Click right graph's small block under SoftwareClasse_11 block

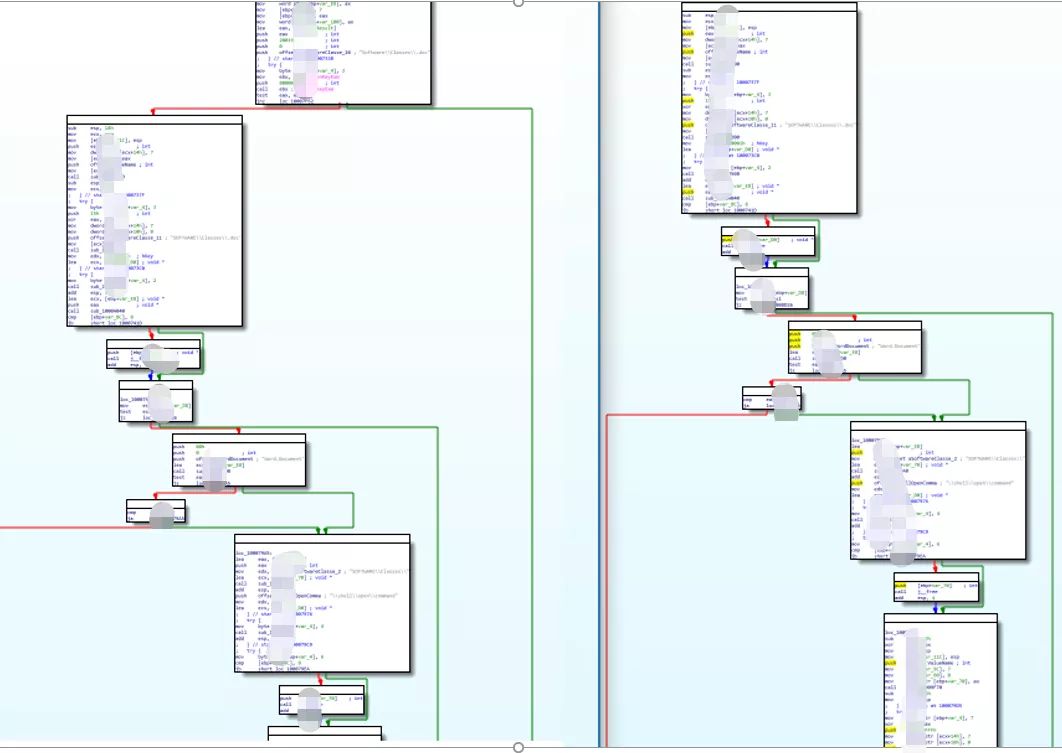click(x=768, y=242)
